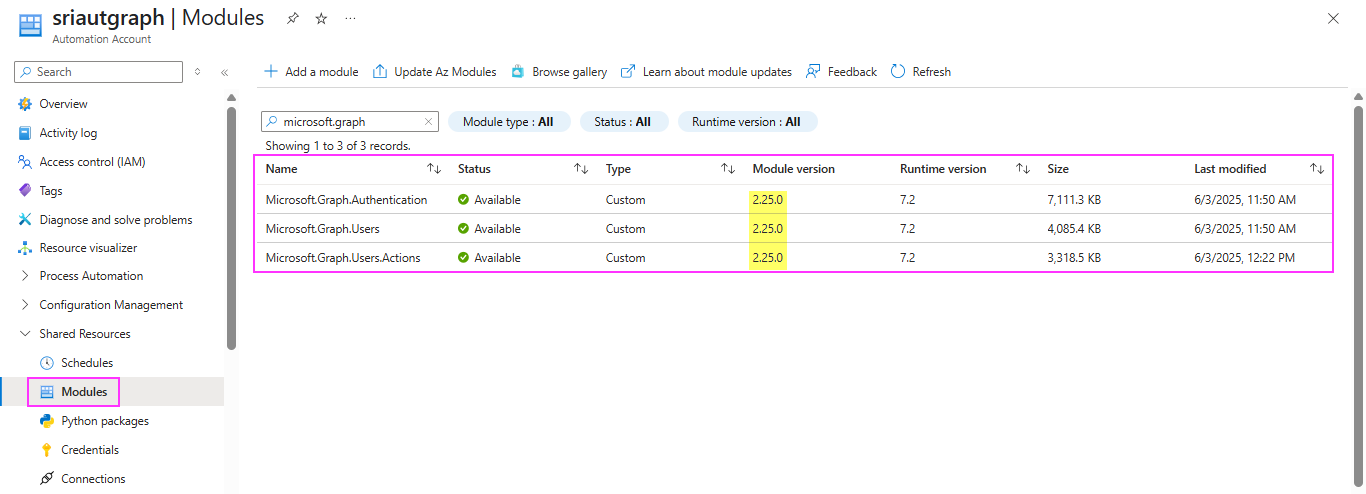The image size is (1366, 494).
Task: Mark Modules page as favorite star
Action: coord(321,18)
